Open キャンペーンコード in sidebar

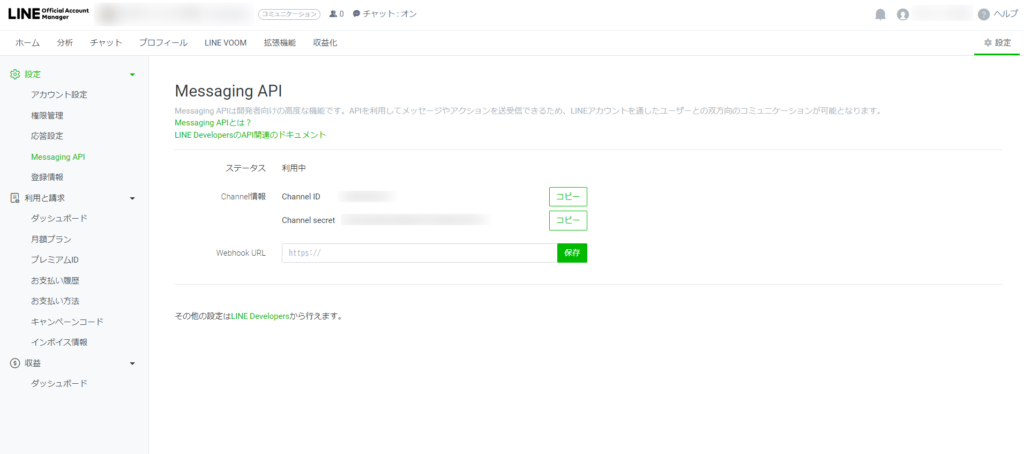pyautogui.click(x=67, y=322)
